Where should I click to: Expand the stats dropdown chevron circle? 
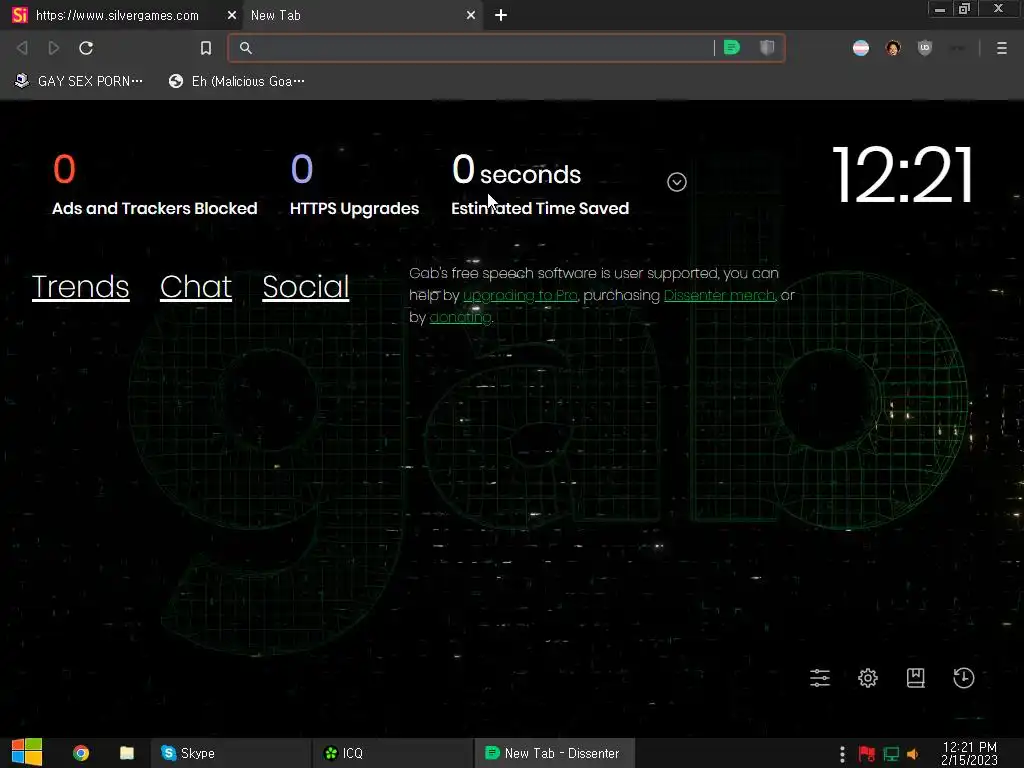pyautogui.click(x=677, y=182)
